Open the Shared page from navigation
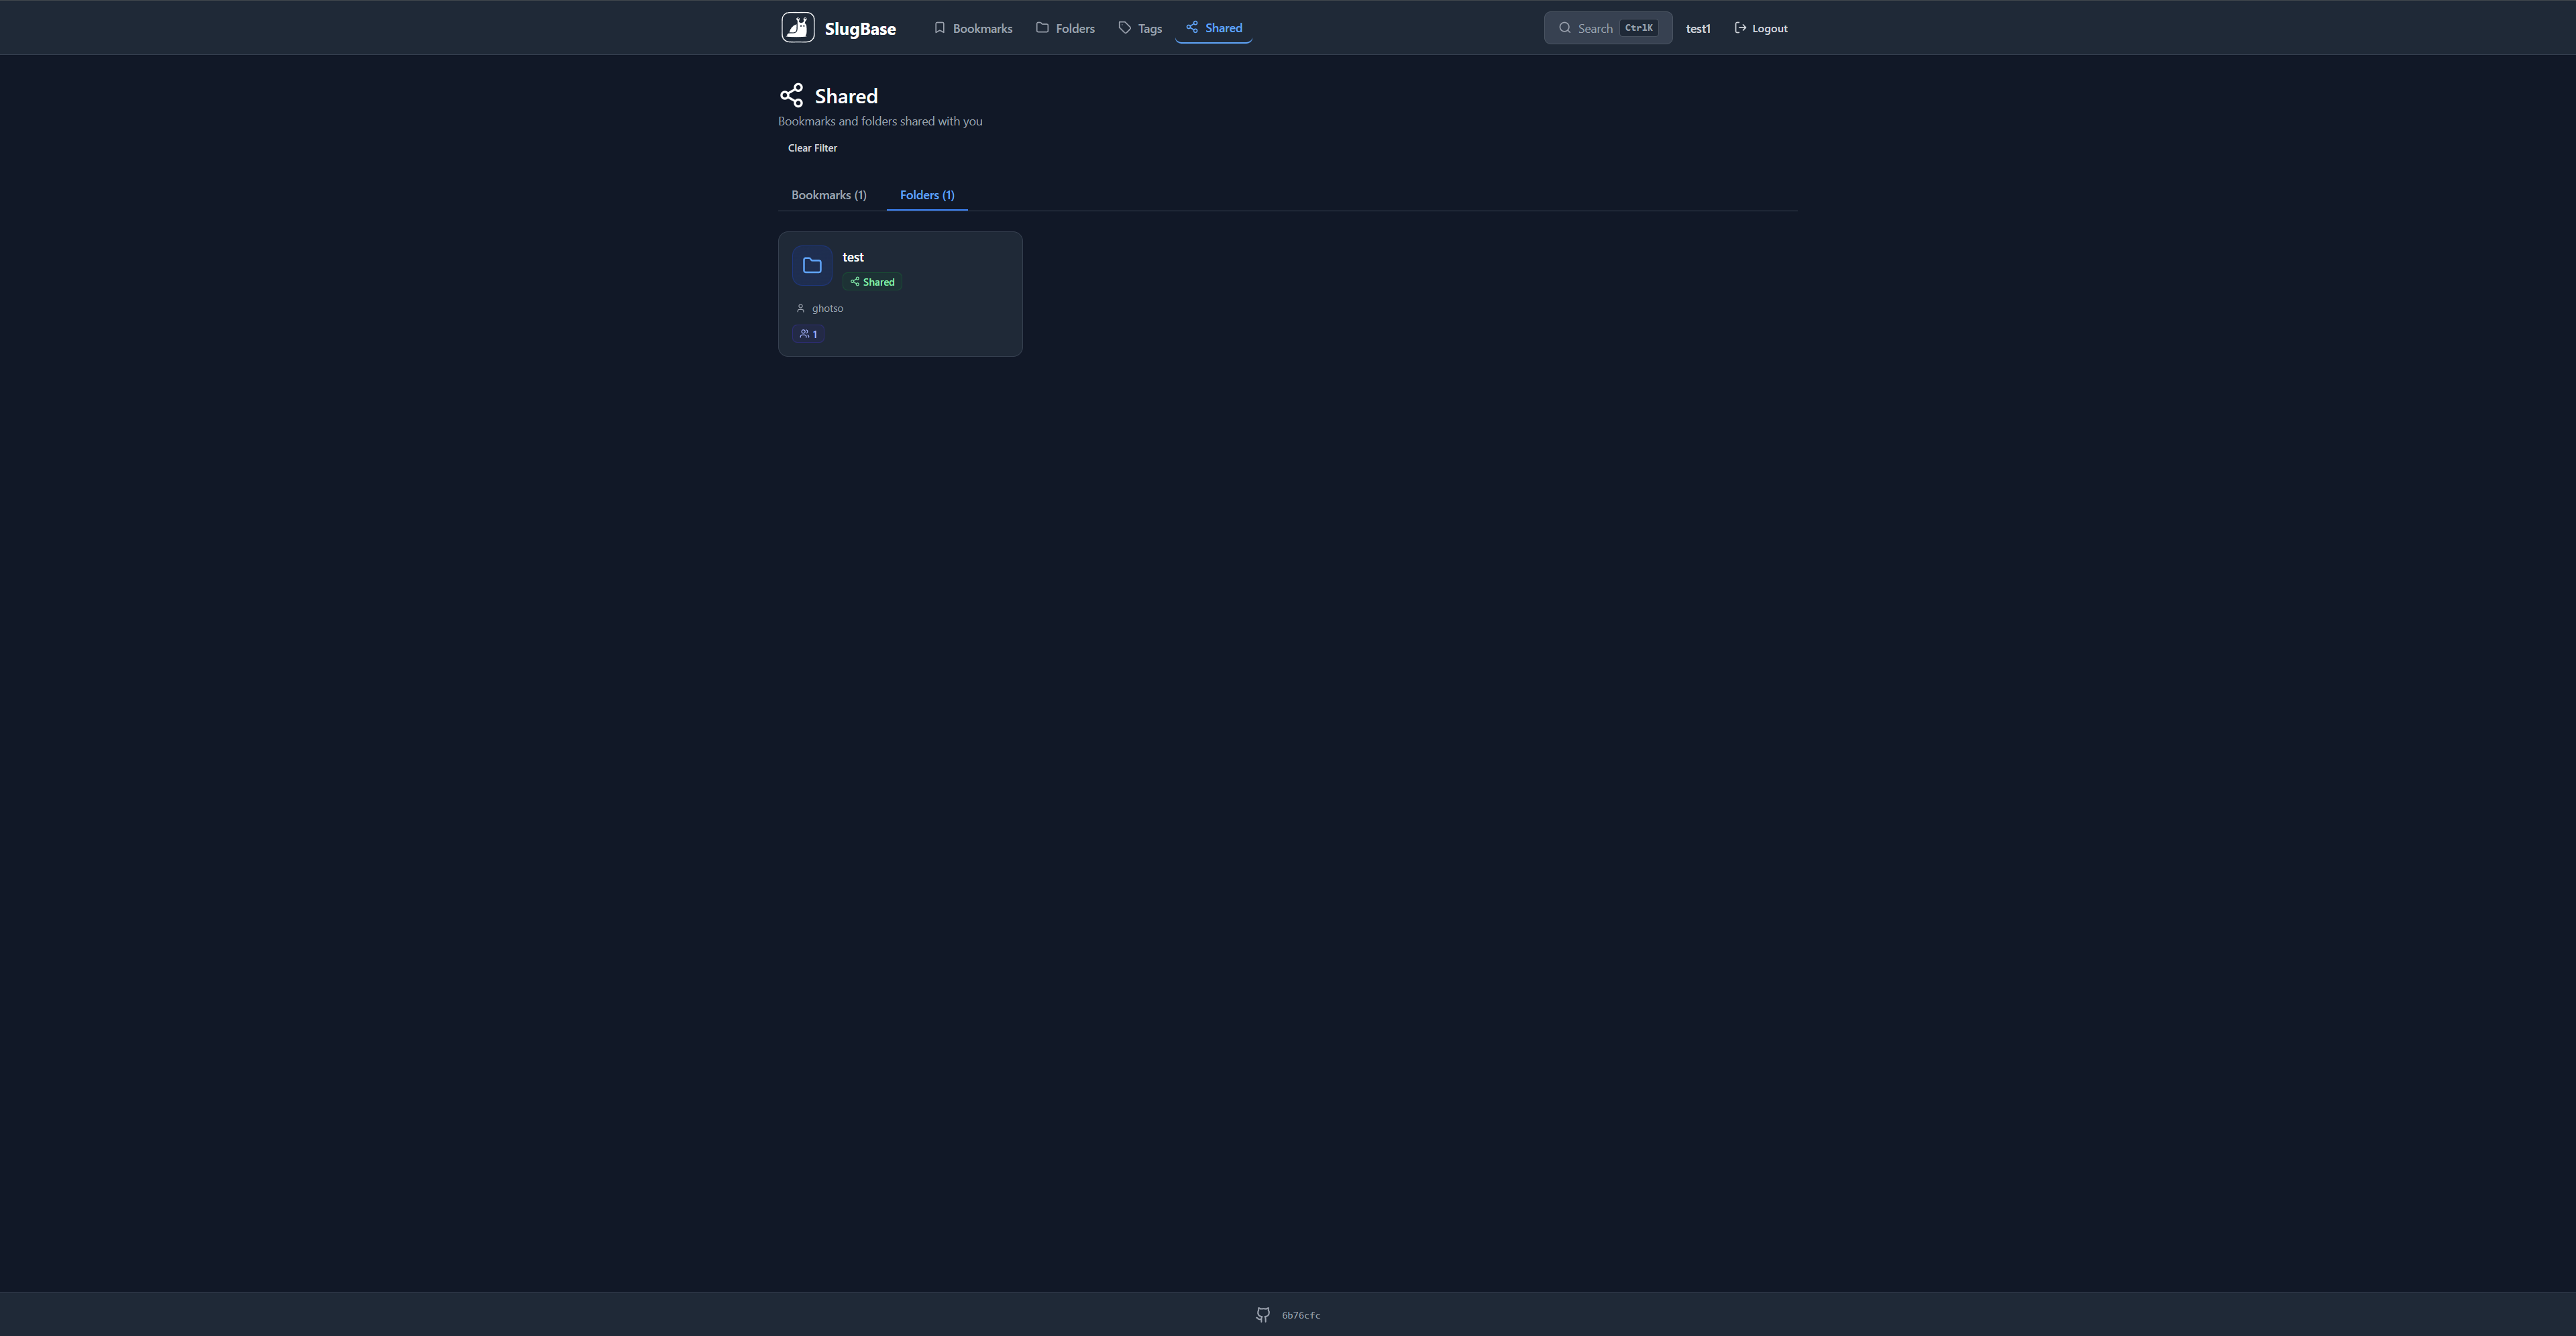This screenshot has width=2576, height=1336. (1221, 27)
